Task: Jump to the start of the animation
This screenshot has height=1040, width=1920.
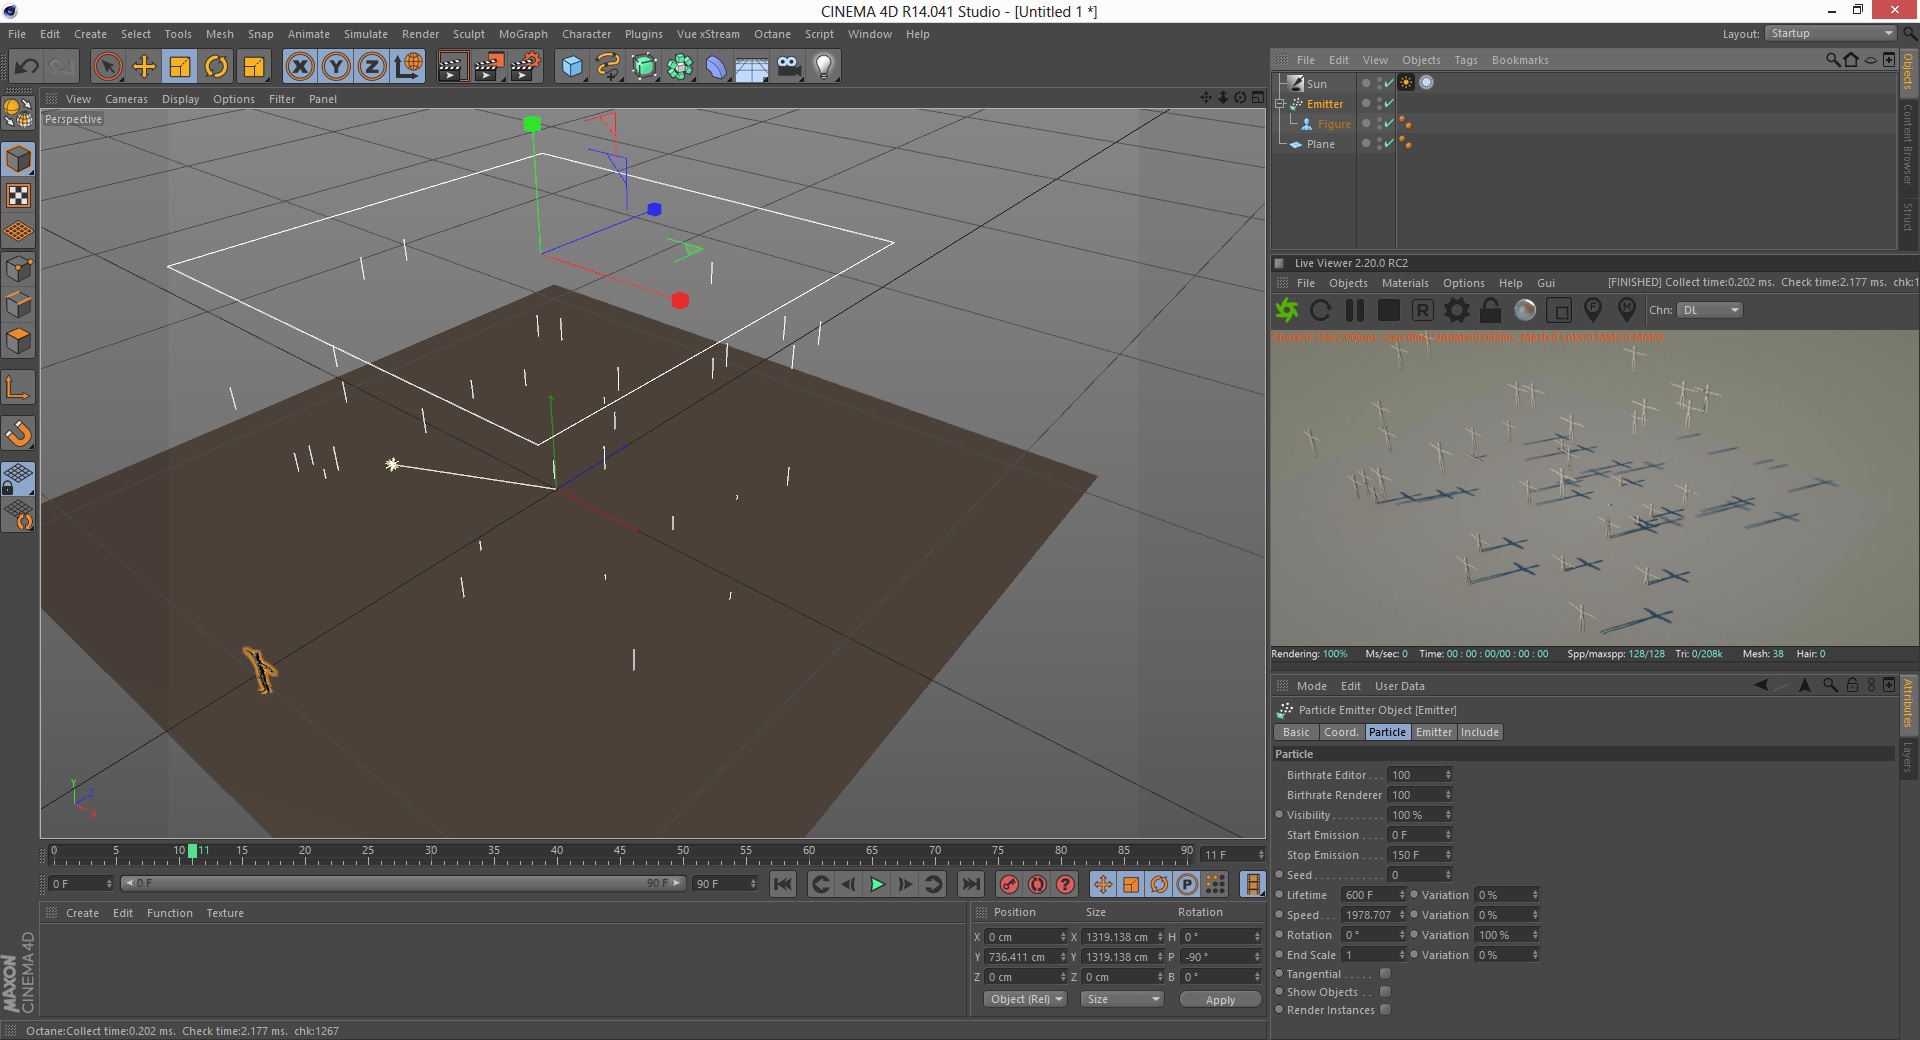Action: click(x=783, y=884)
